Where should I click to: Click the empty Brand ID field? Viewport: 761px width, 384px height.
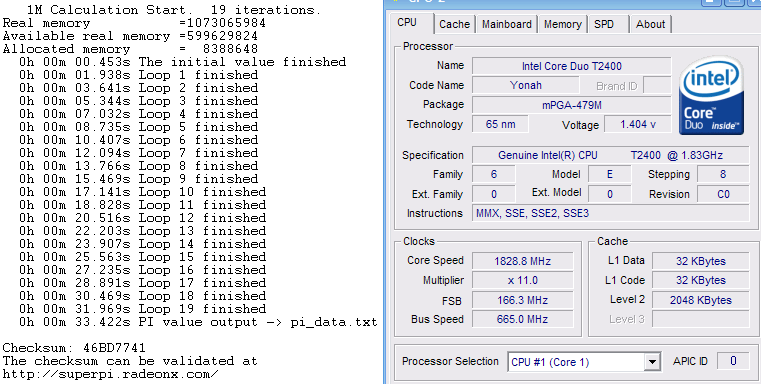click(658, 85)
